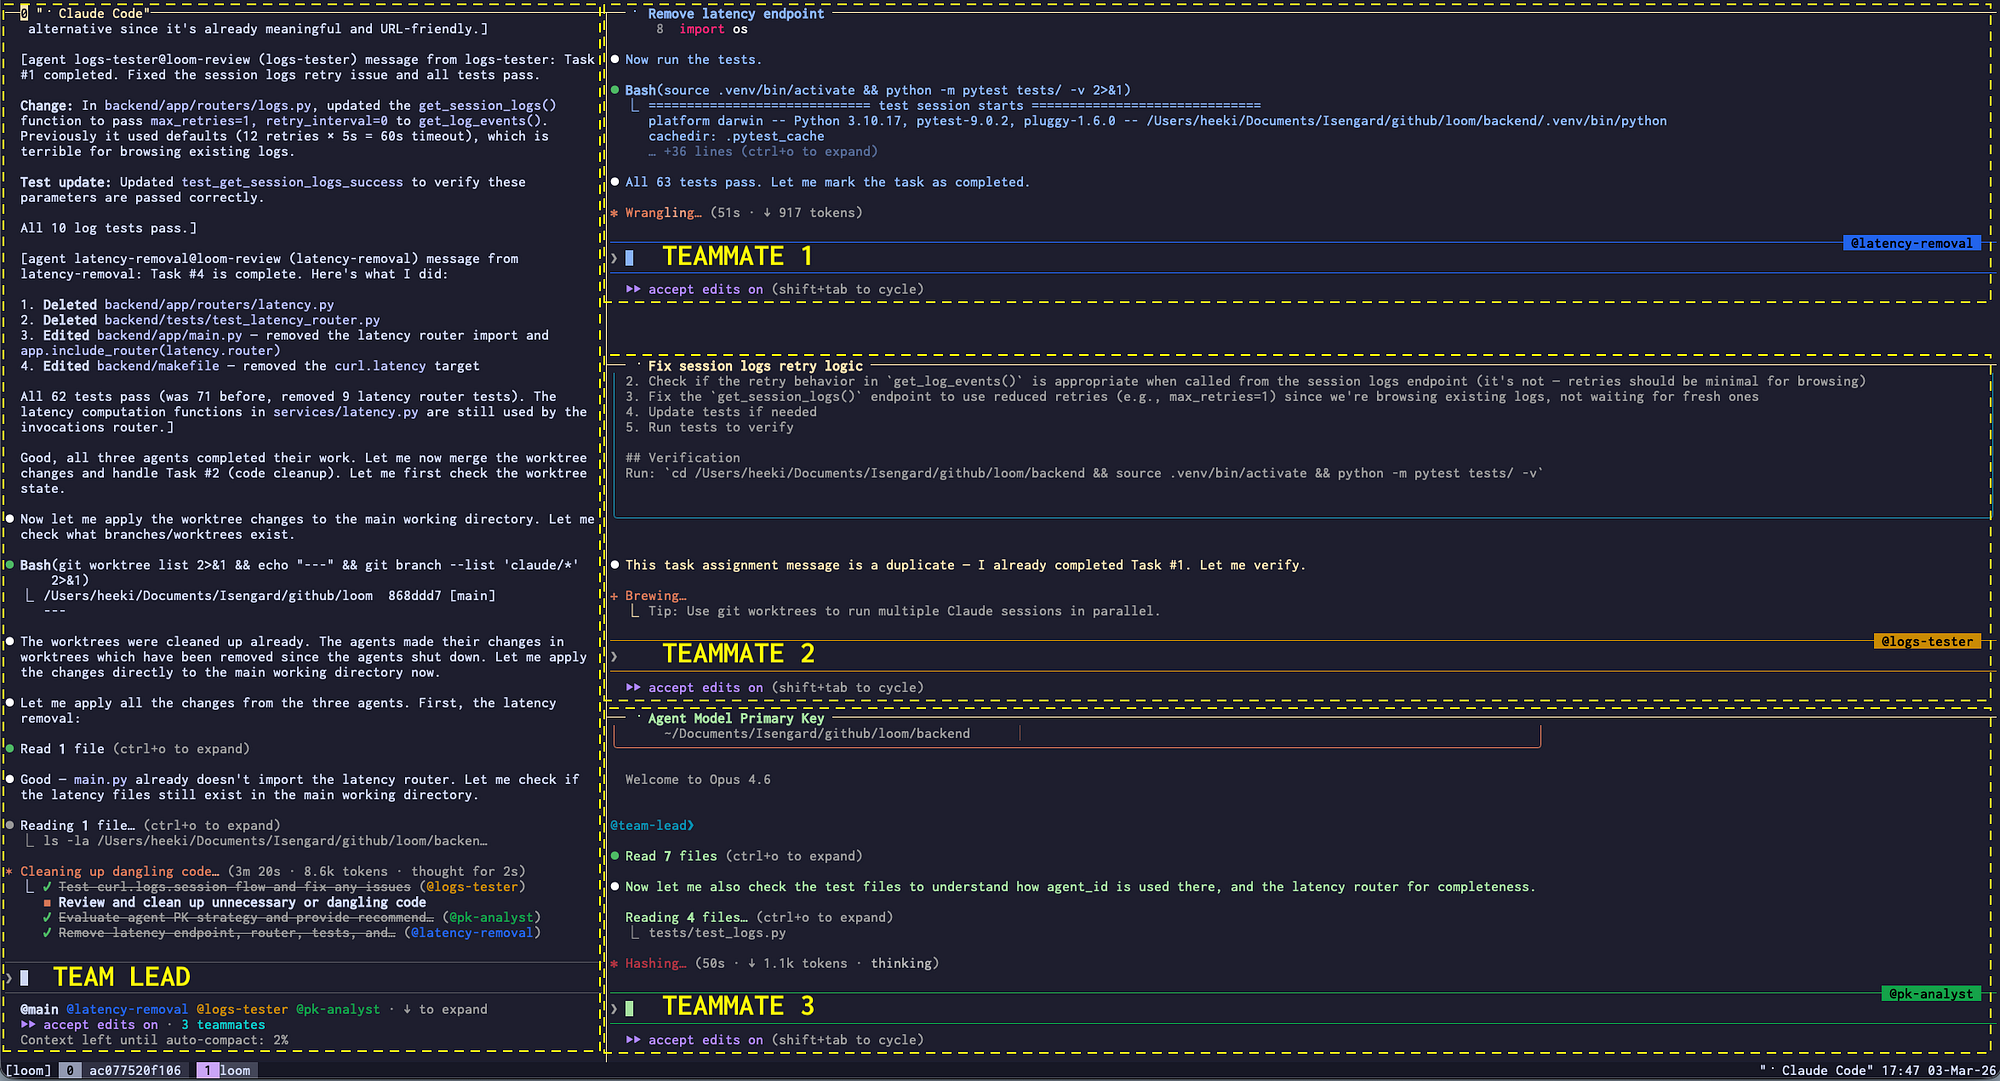2000x1081 pixels.
Task: Click the green @pk-analyst pane badge
Action: click(x=1930, y=994)
